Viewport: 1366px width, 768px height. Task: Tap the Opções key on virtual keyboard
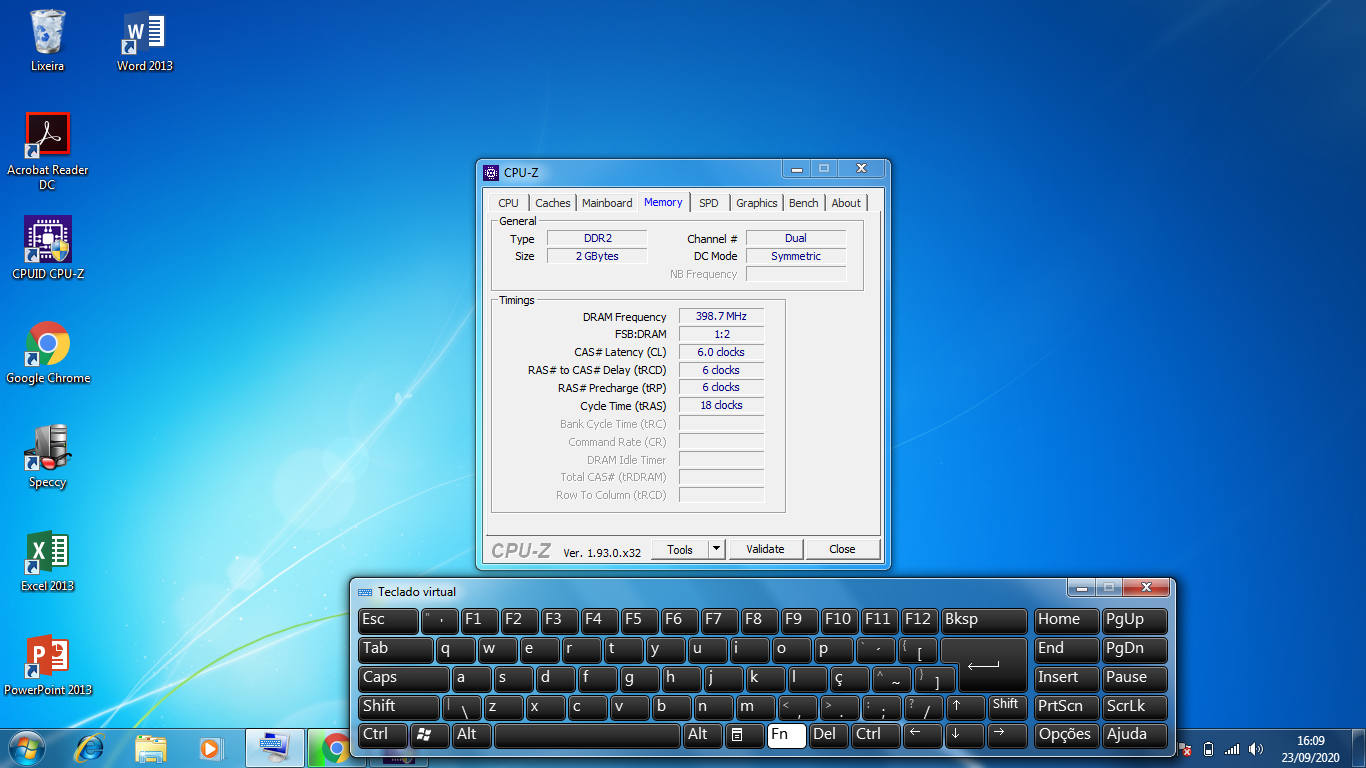click(x=1065, y=735)
